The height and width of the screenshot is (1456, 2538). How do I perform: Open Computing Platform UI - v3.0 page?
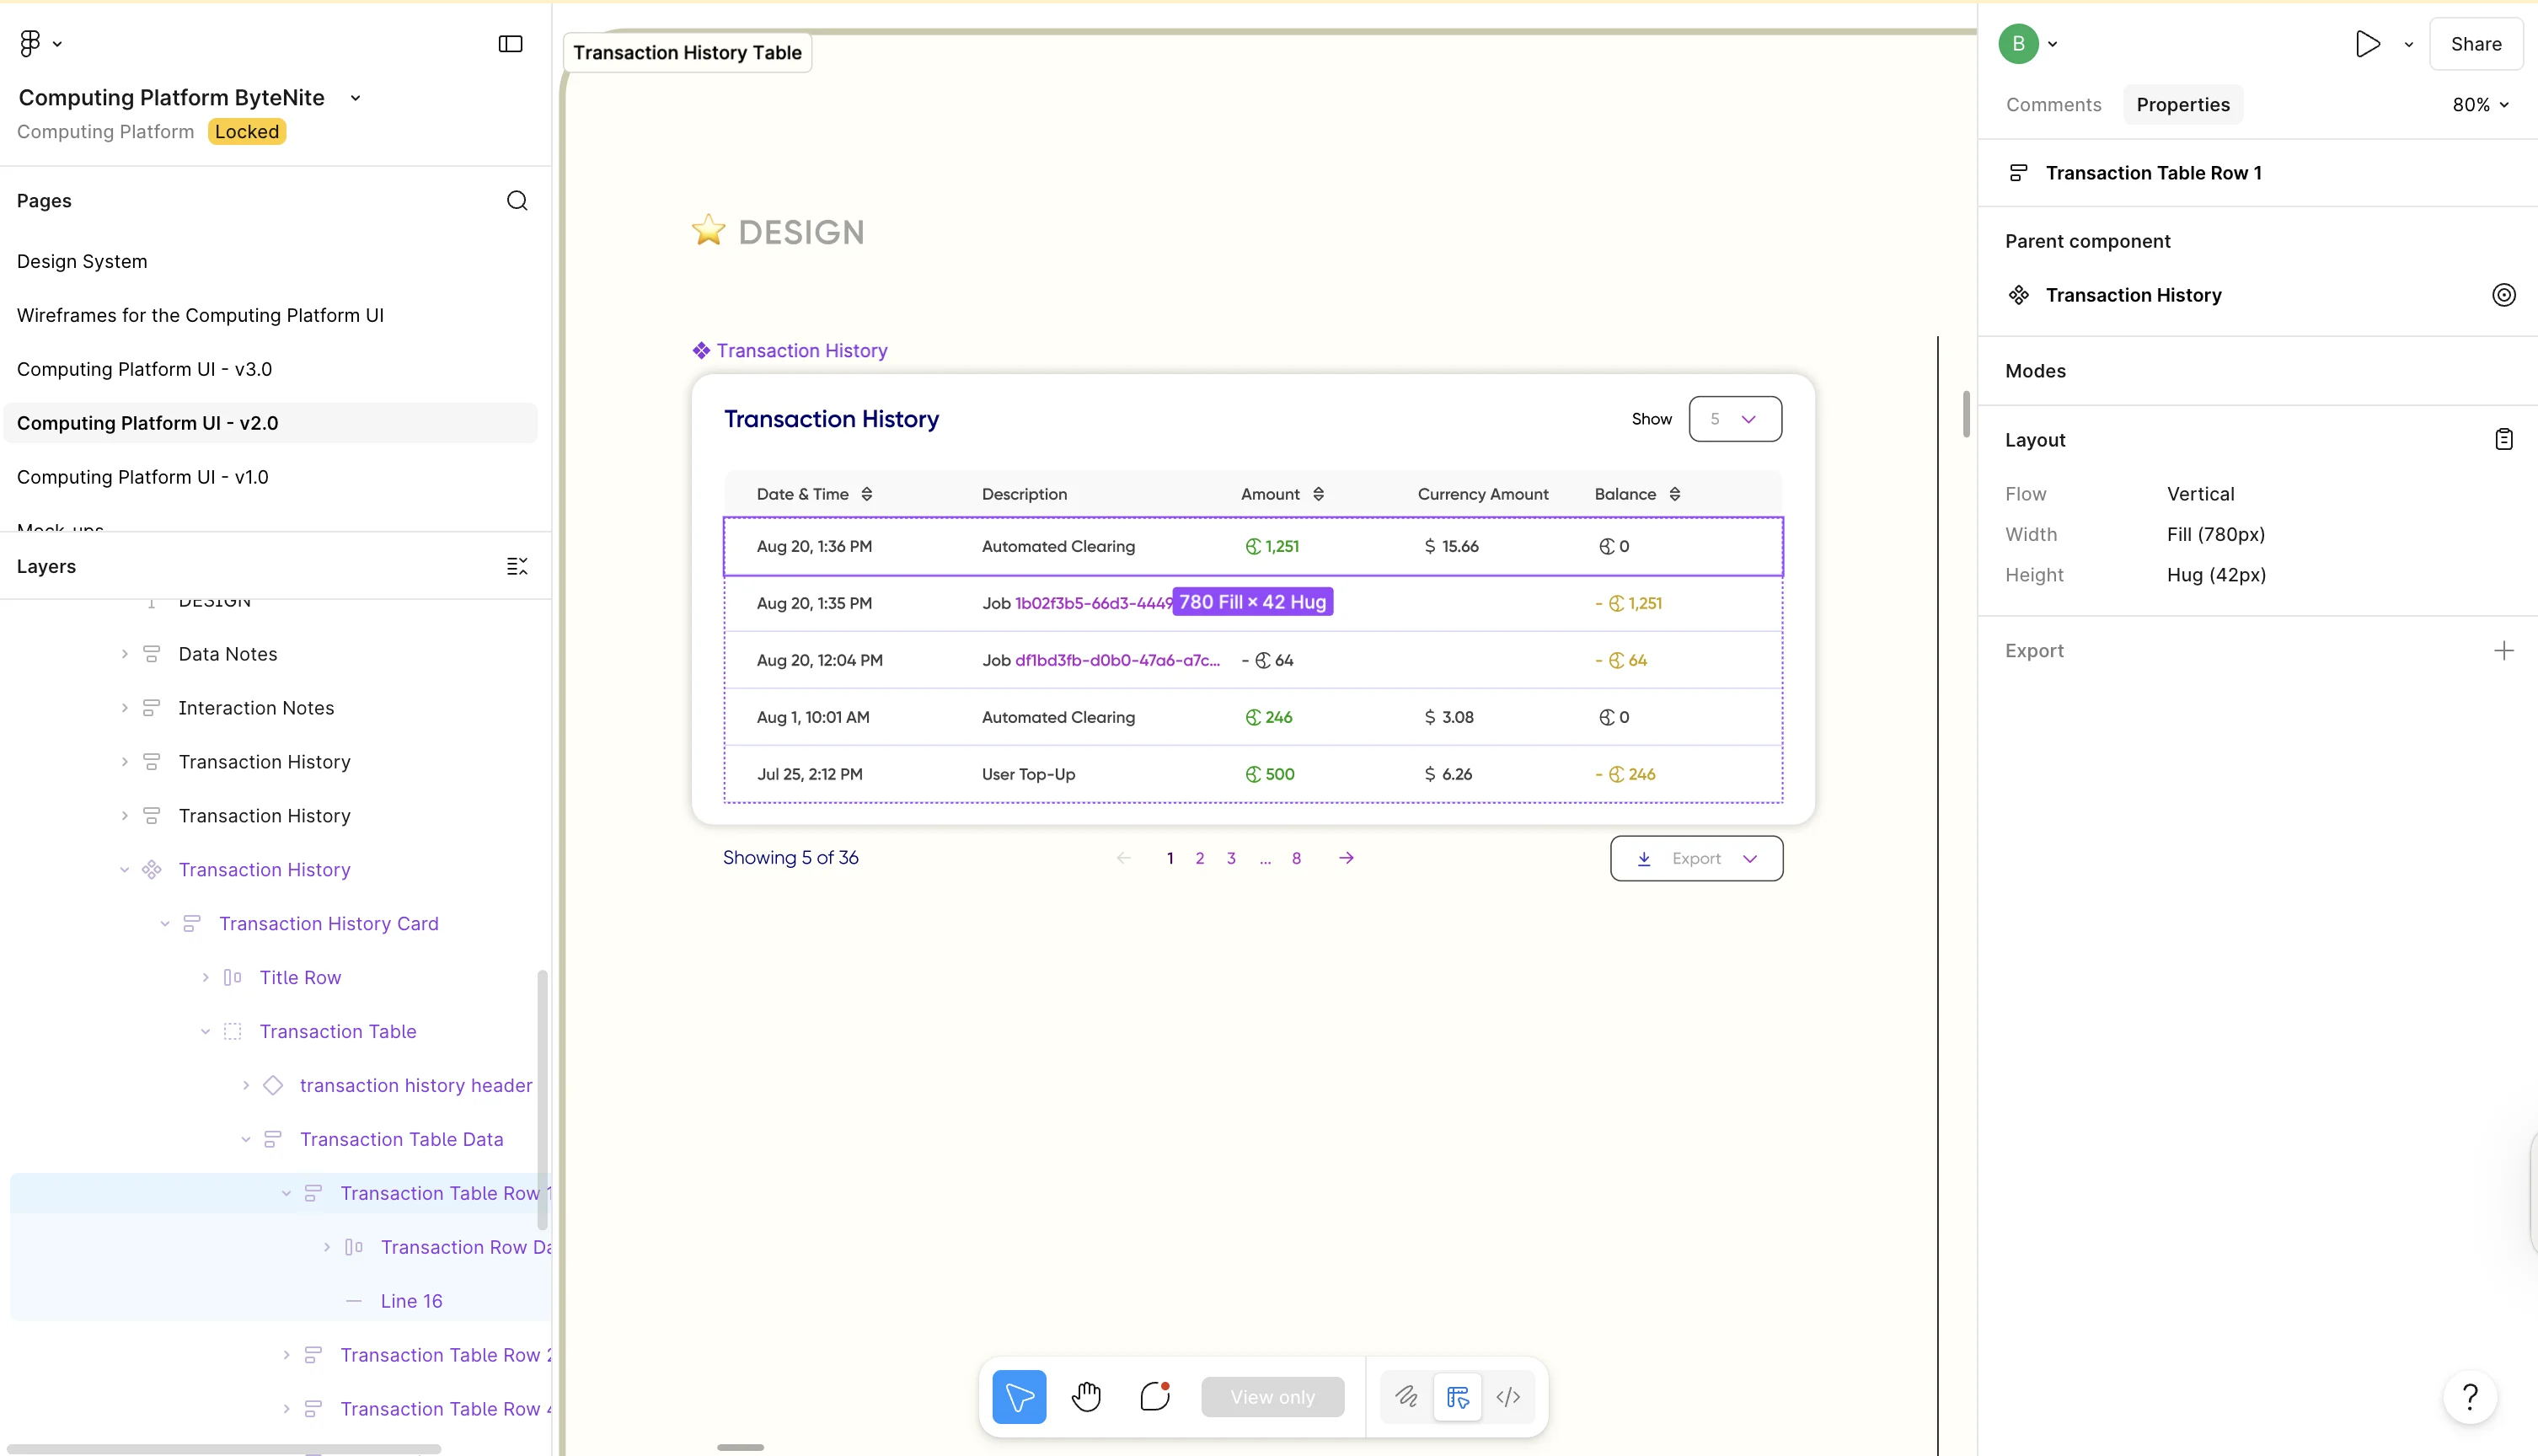tap(144, 370)
